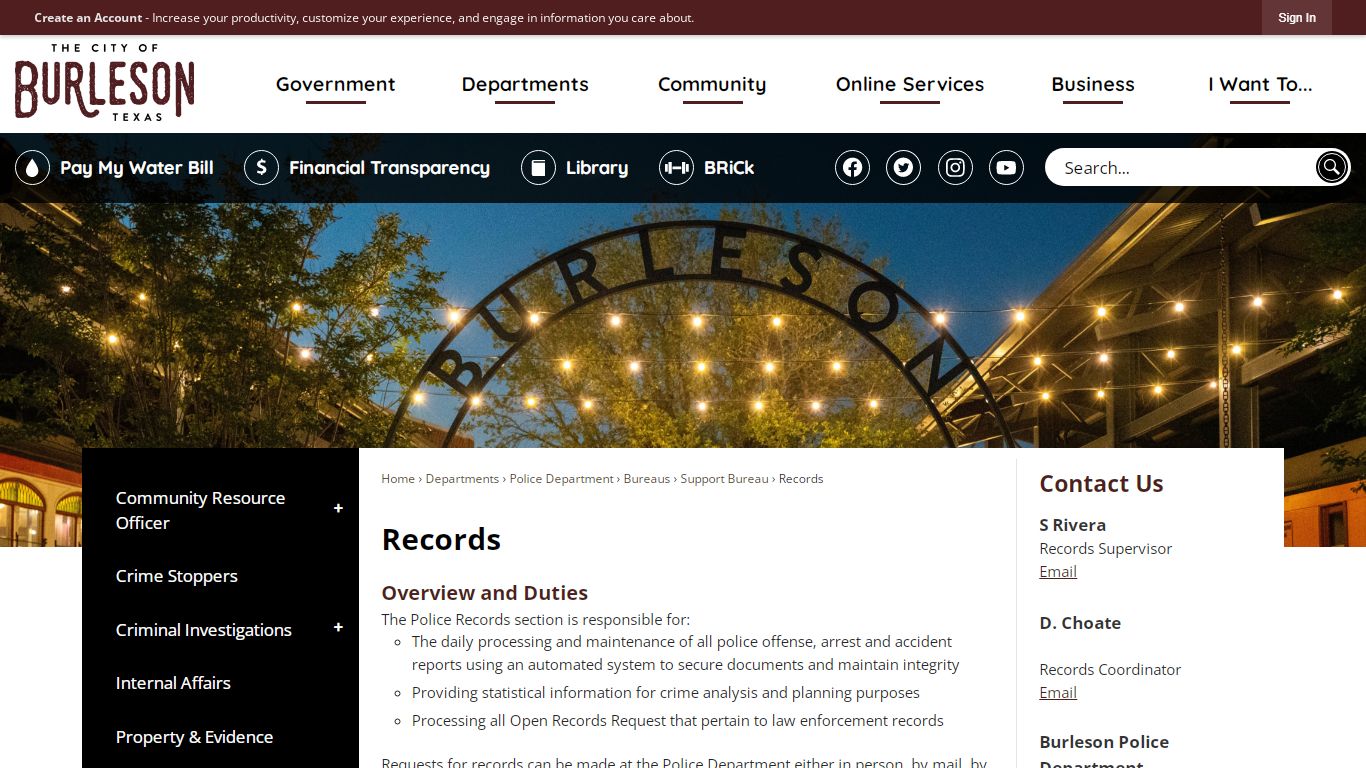Click the Create an Account link
The width and height of the screenshot is (1366, 768).
pyautogui.click(x=88, y=18)
